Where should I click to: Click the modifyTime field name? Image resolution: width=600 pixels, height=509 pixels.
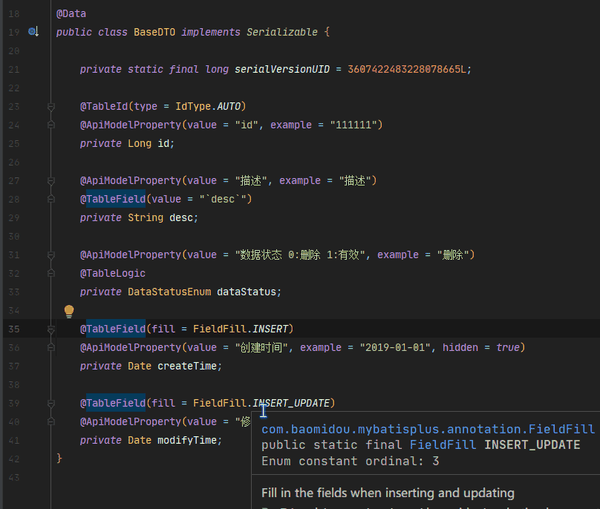tap(187, 440)
